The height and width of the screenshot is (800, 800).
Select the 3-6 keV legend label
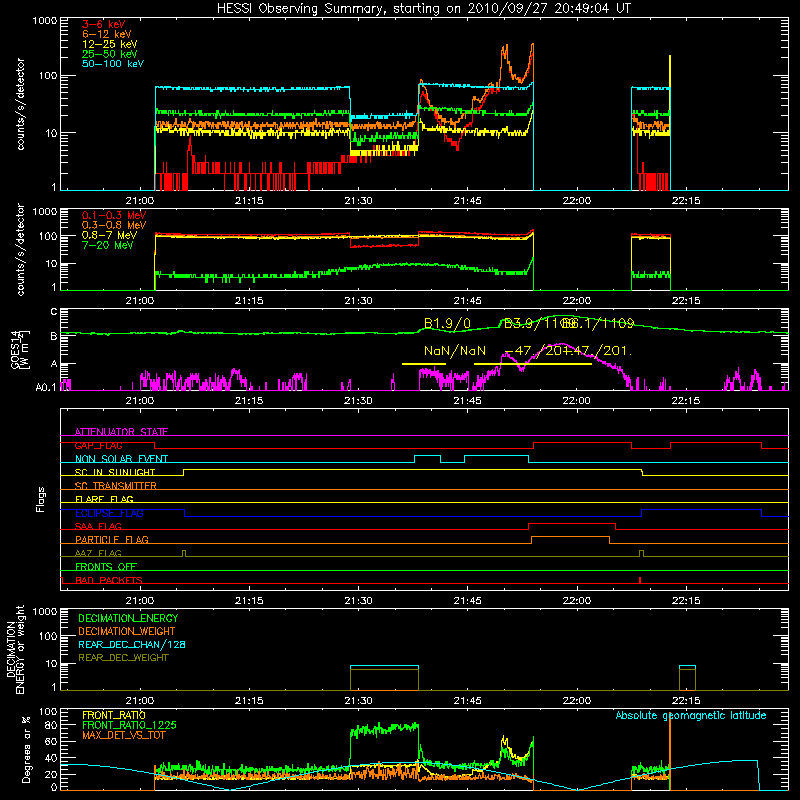click(x=104, y=24)
